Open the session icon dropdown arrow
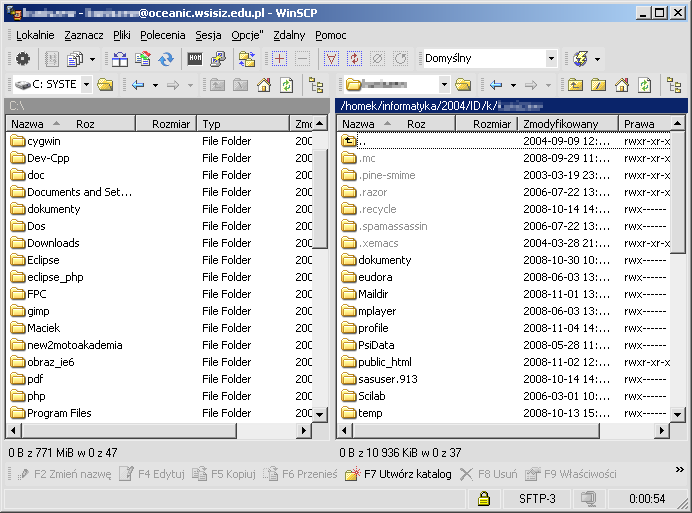This screenshot has width=692, height=513. 597,59
